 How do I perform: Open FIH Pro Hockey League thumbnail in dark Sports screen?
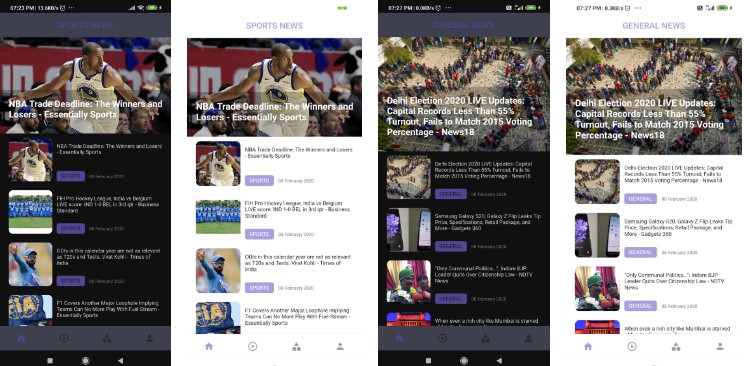[30, 212]
